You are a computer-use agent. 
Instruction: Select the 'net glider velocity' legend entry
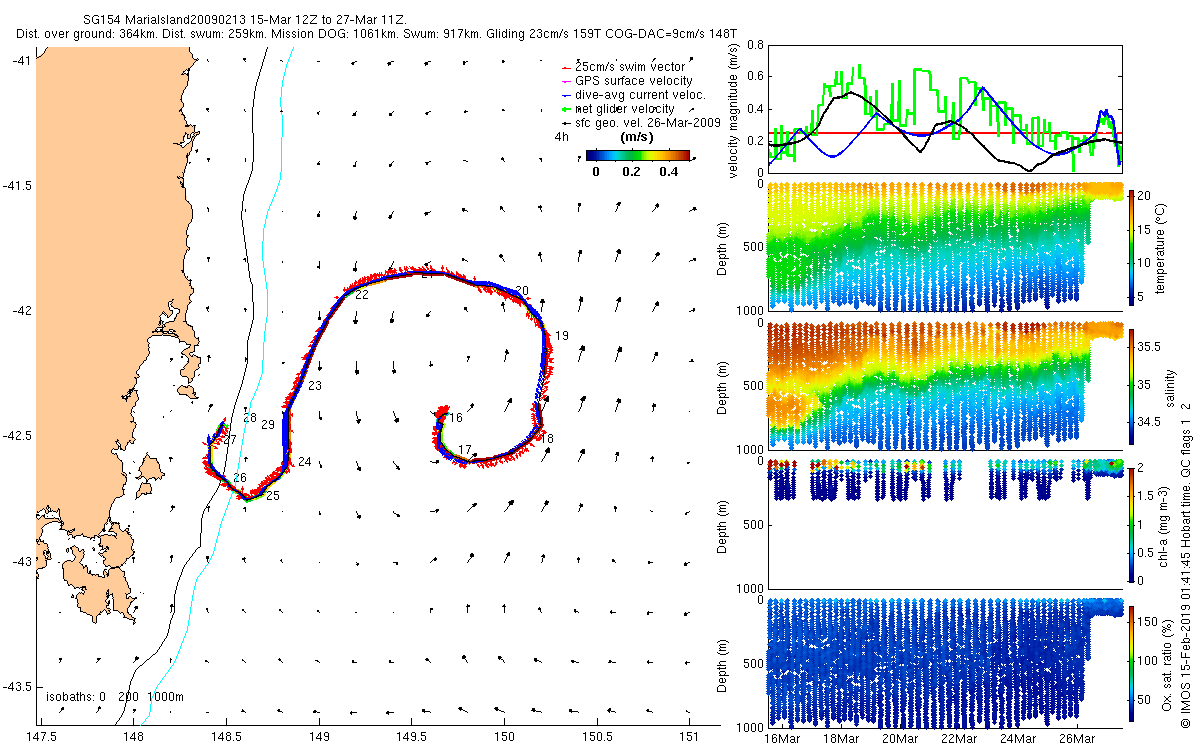coord(616,108)
